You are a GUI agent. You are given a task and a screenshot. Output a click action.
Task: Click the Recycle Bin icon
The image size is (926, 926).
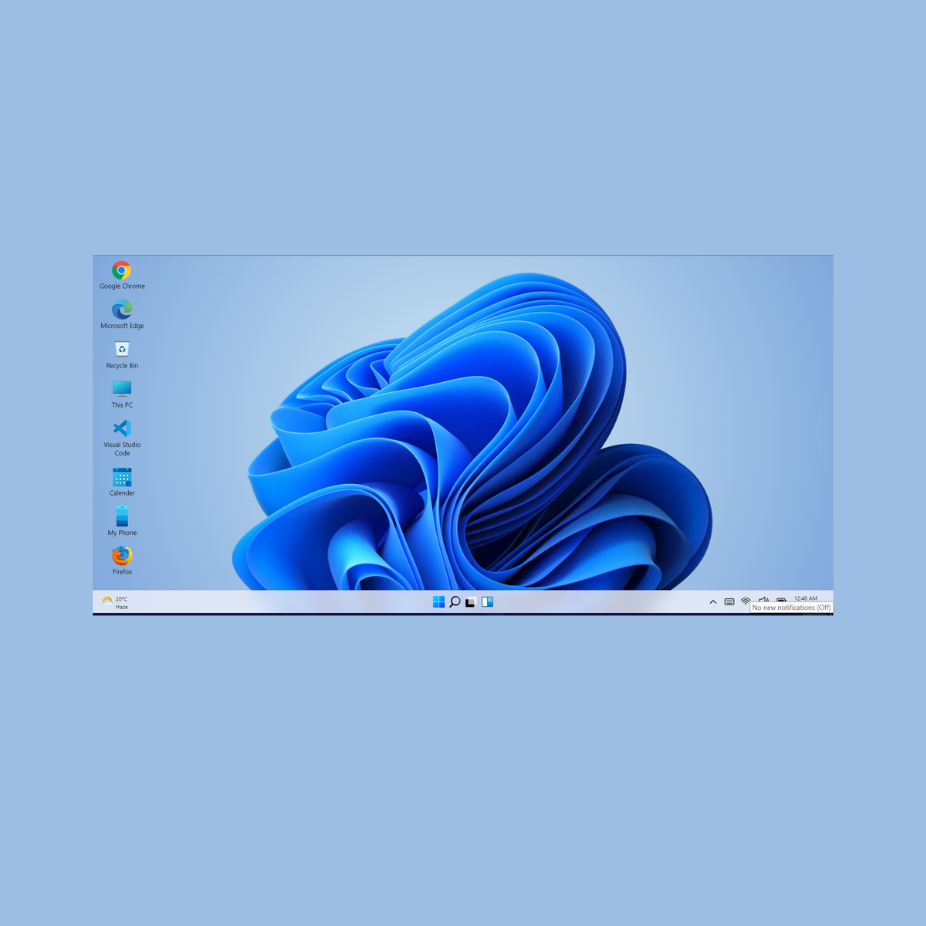pos(122,349)
